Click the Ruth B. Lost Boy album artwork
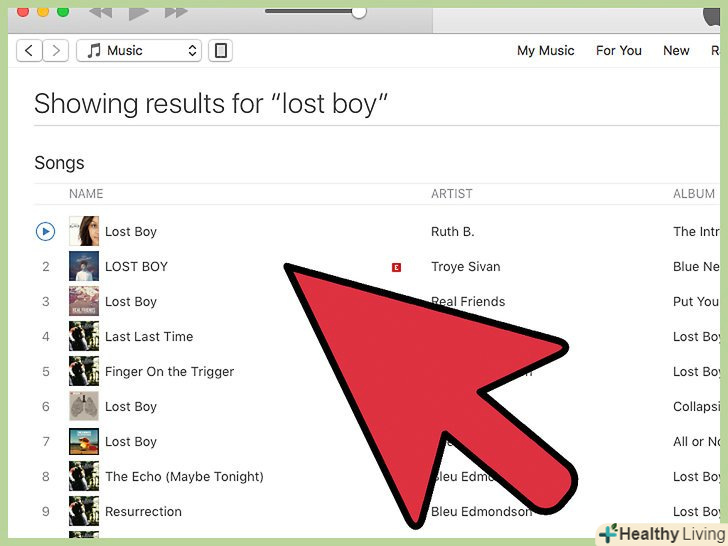Image resolution: width=728 pixels, height=546 pixels. (x=84, y=231)
